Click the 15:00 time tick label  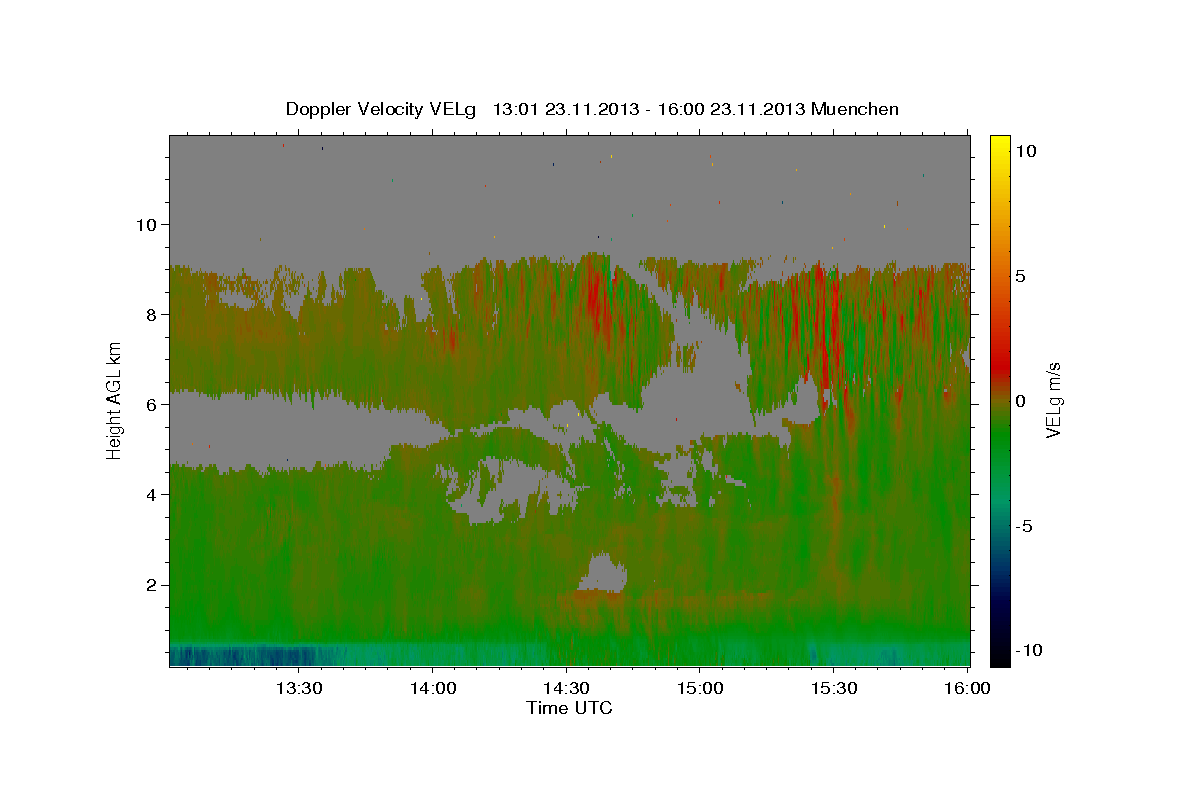tap(700, 688)
